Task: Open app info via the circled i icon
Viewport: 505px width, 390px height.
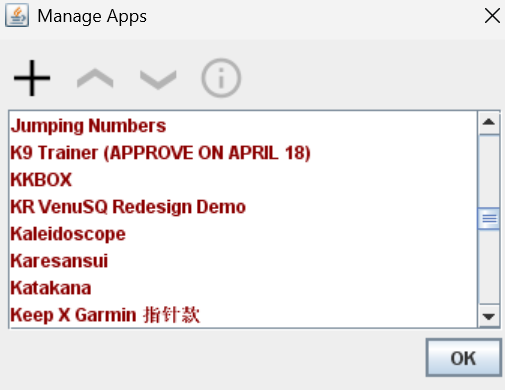Action: 221,78
